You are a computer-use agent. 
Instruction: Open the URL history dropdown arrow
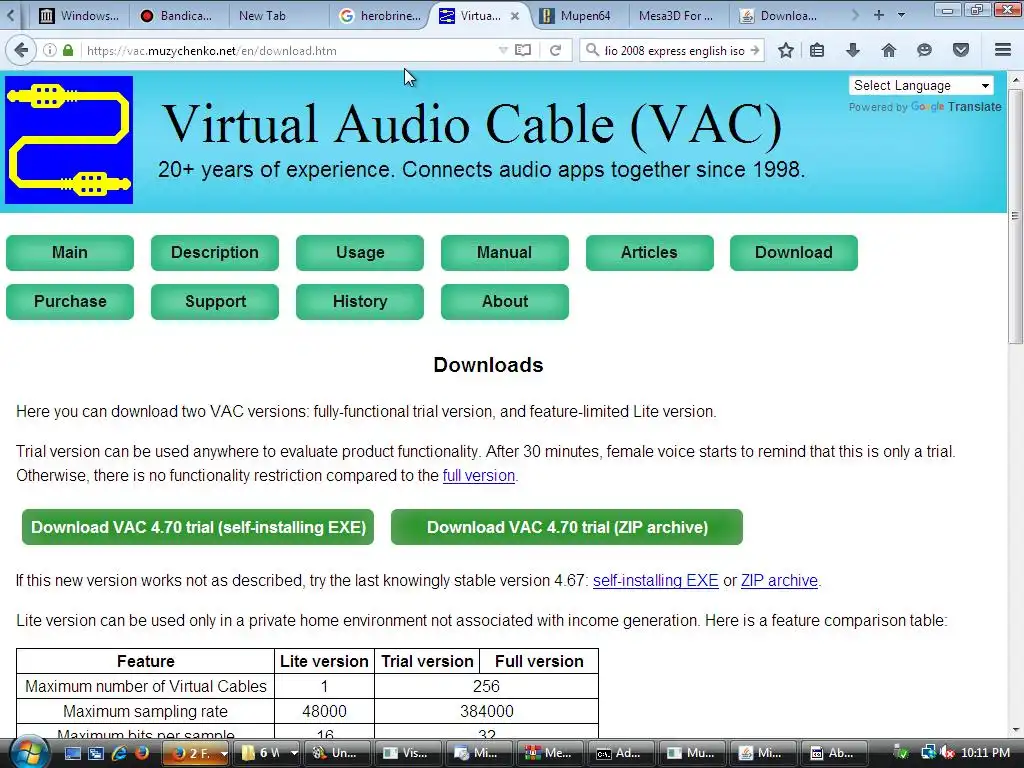503,50
